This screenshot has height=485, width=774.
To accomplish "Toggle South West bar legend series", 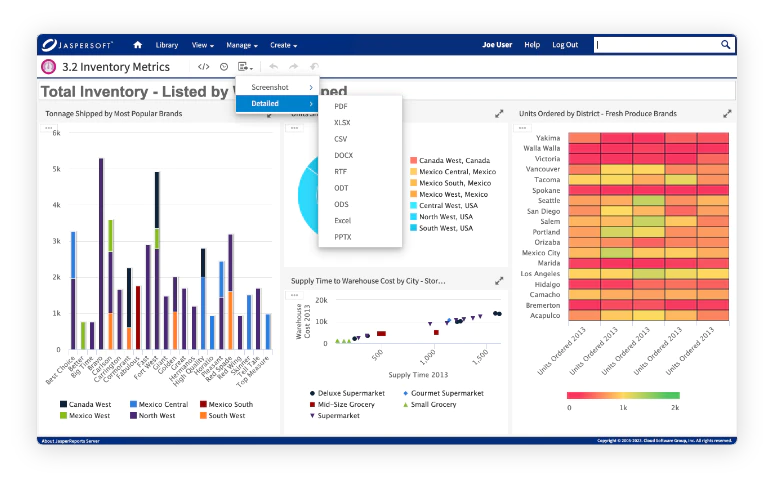I will [222, 415].
